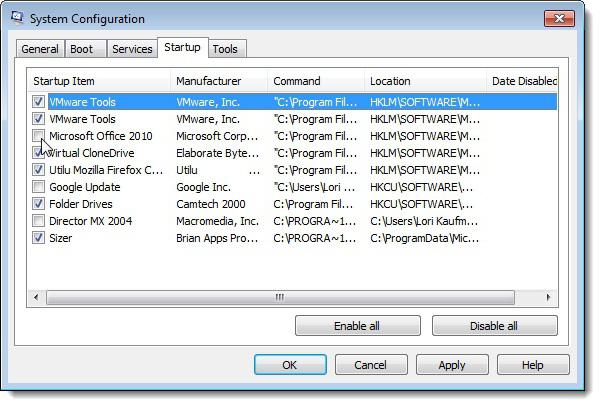Click the horizontal scrollbar right arrow
The image size is (600, 406).
(548, 297)
